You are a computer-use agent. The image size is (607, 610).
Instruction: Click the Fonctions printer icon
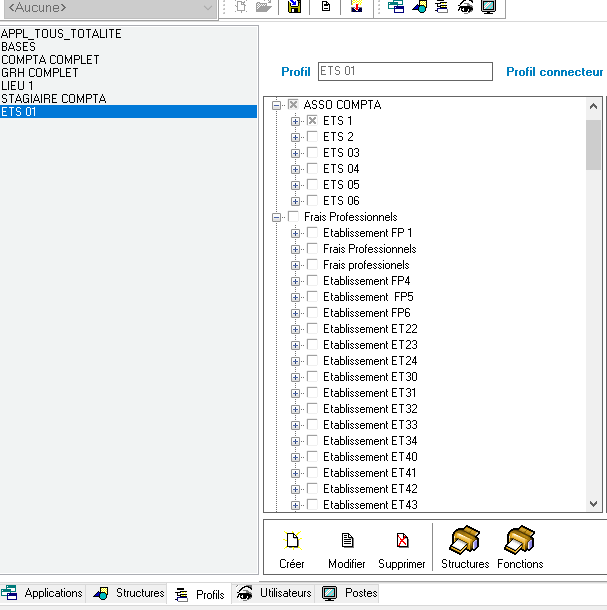point(520,547)
